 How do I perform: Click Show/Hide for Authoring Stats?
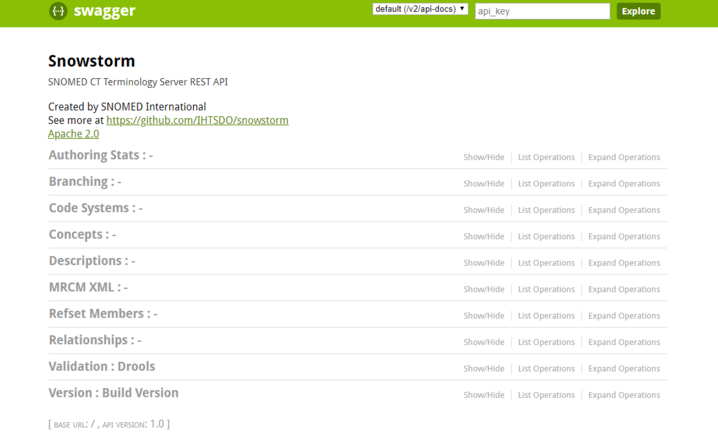[484, 157]
